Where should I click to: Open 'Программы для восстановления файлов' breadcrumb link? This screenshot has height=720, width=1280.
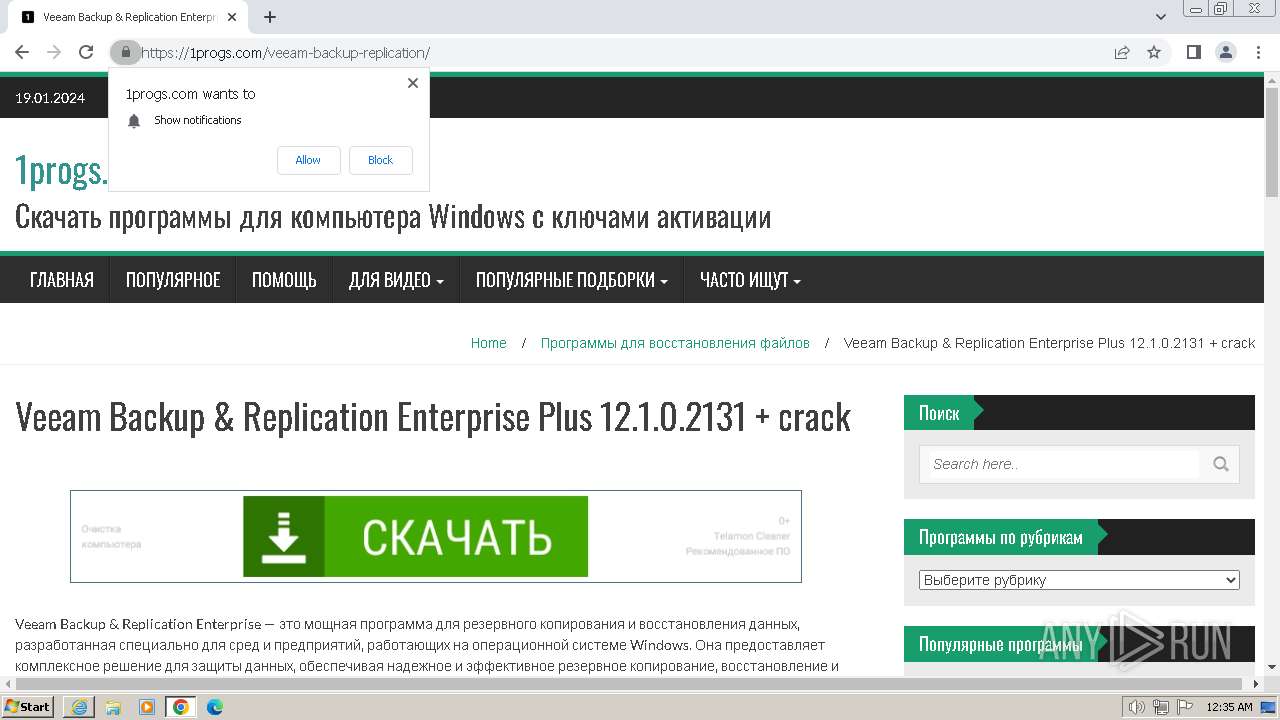click(x=675, y=343)
